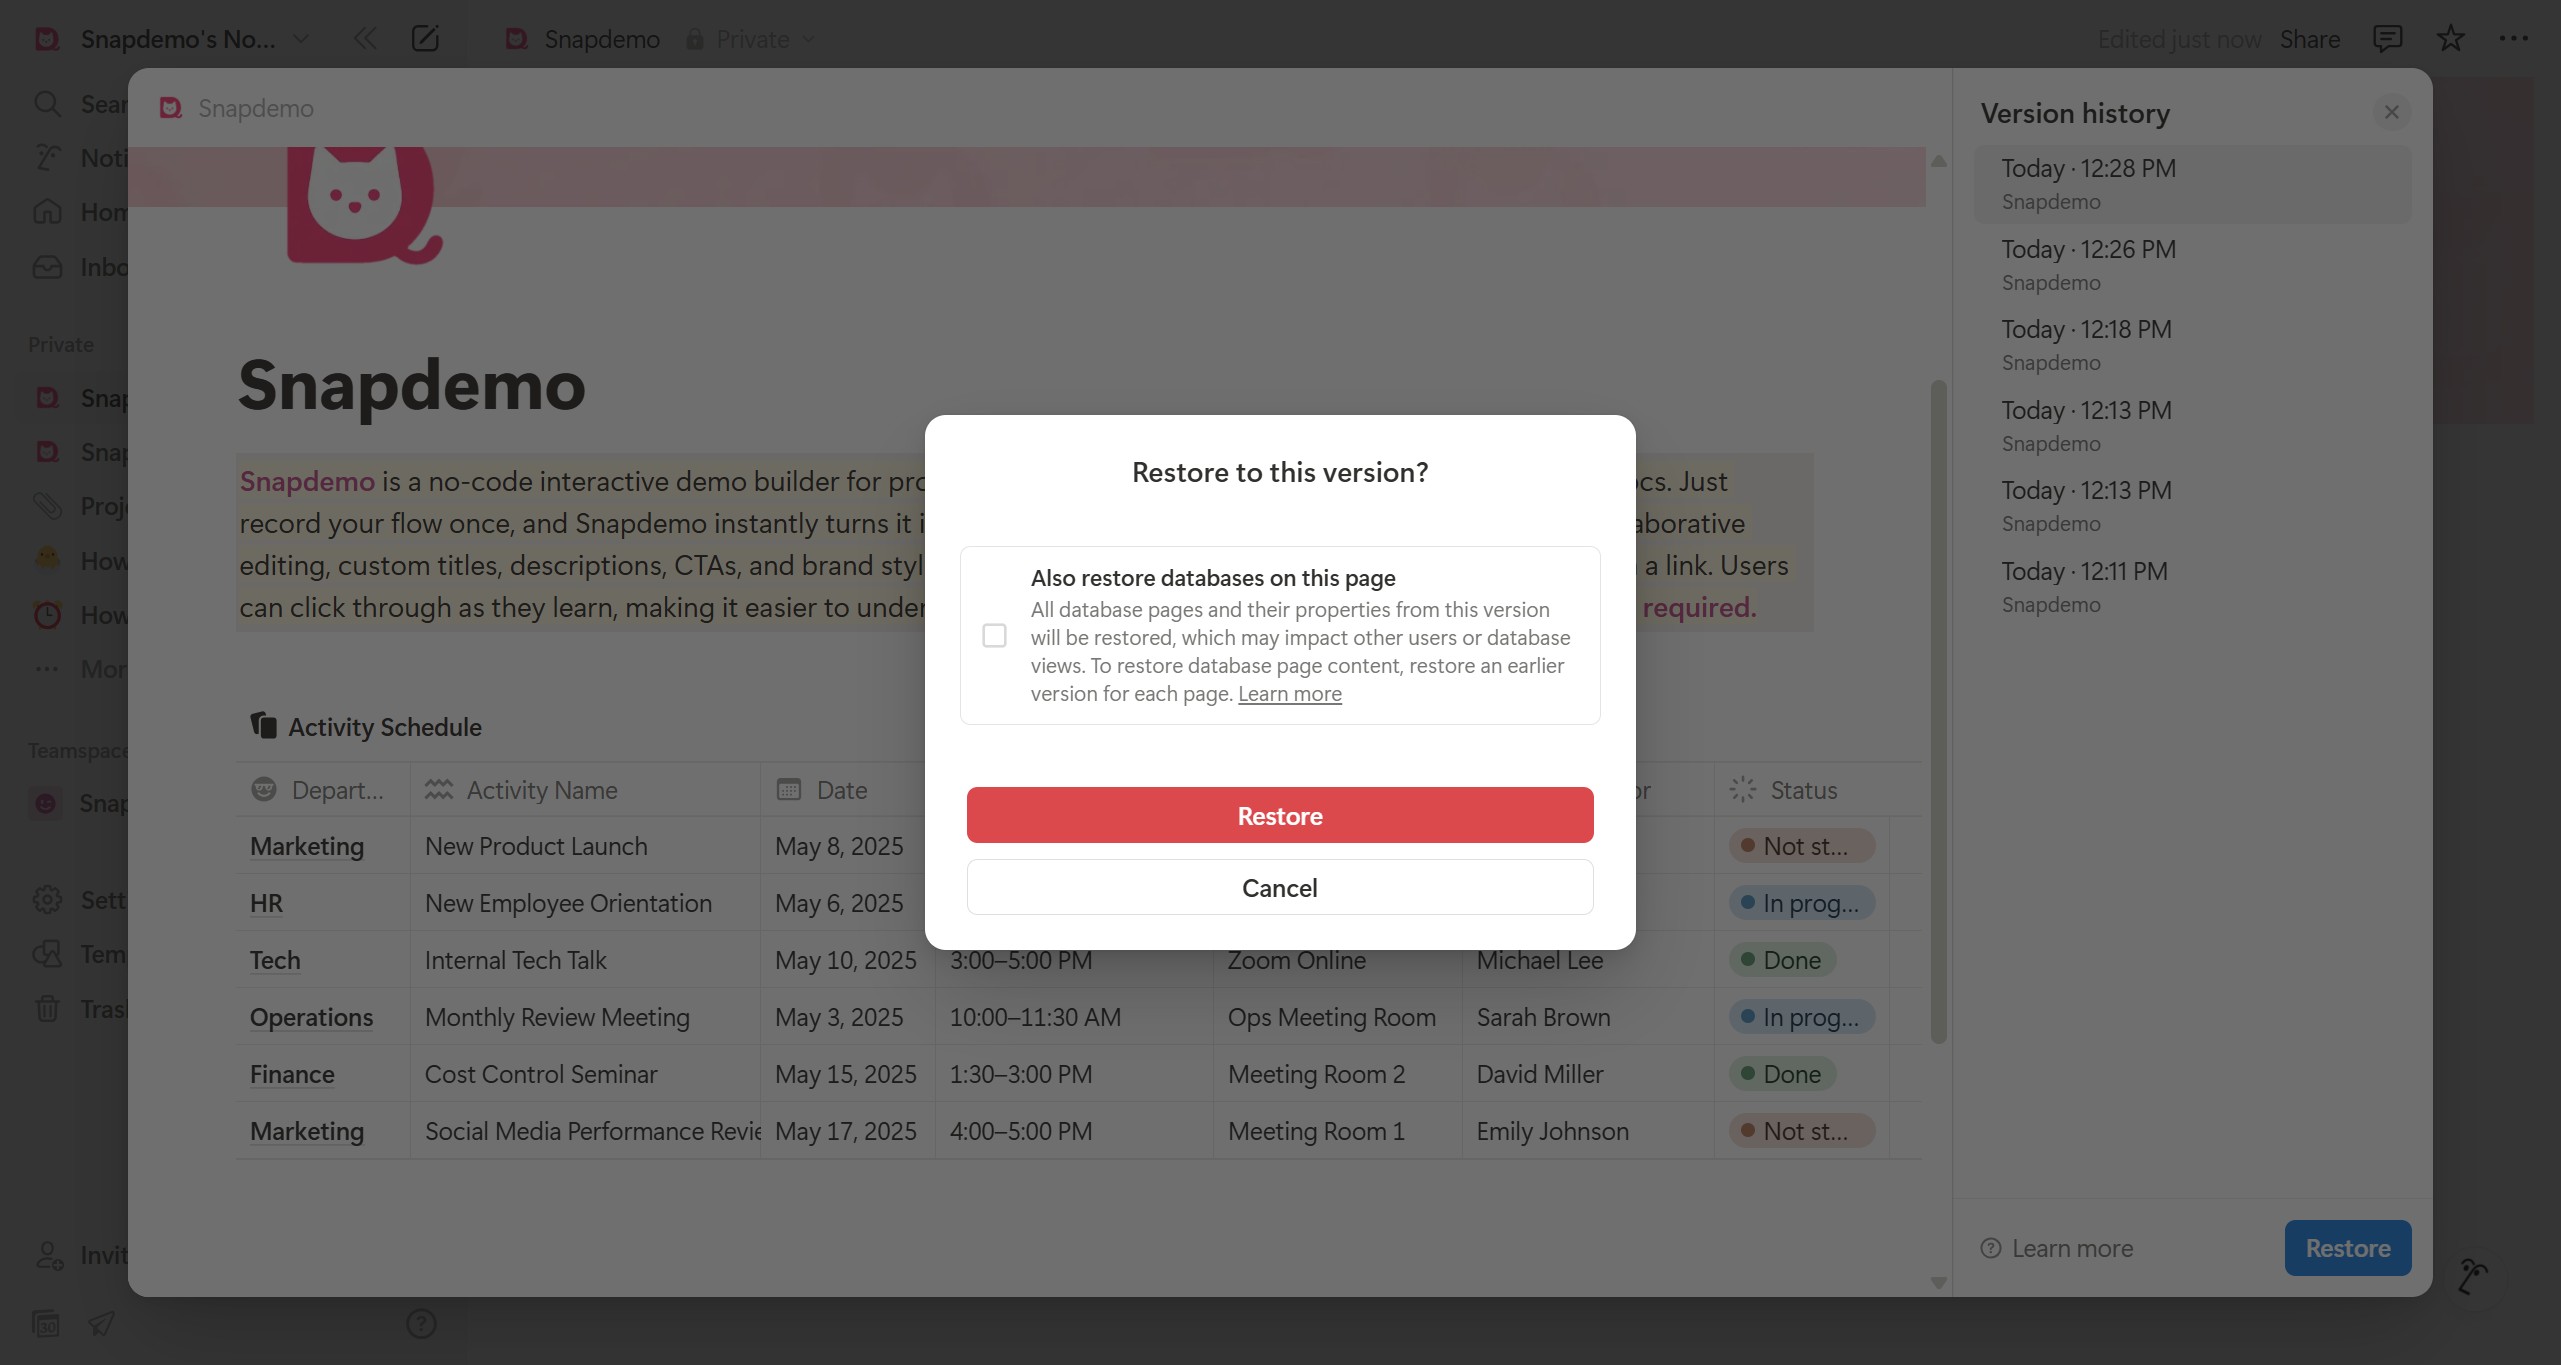Expand the Snapdemo's workspace switcher dropdown

tap(301, 39)
